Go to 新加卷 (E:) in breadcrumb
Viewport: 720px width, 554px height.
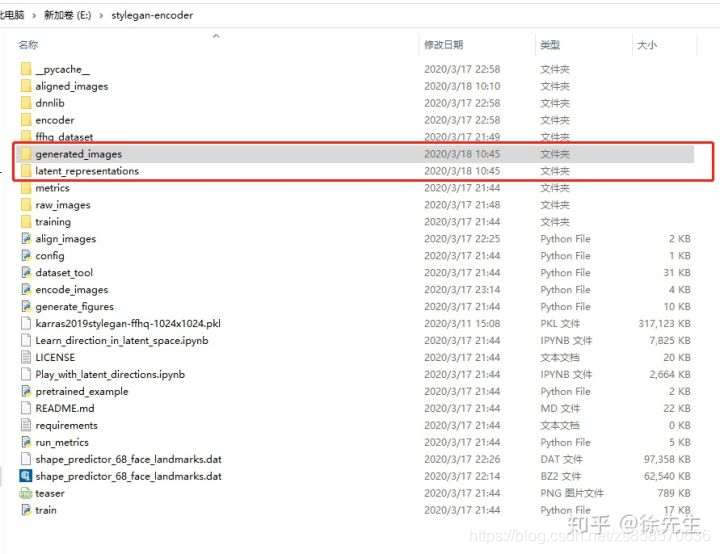point(68,15)
